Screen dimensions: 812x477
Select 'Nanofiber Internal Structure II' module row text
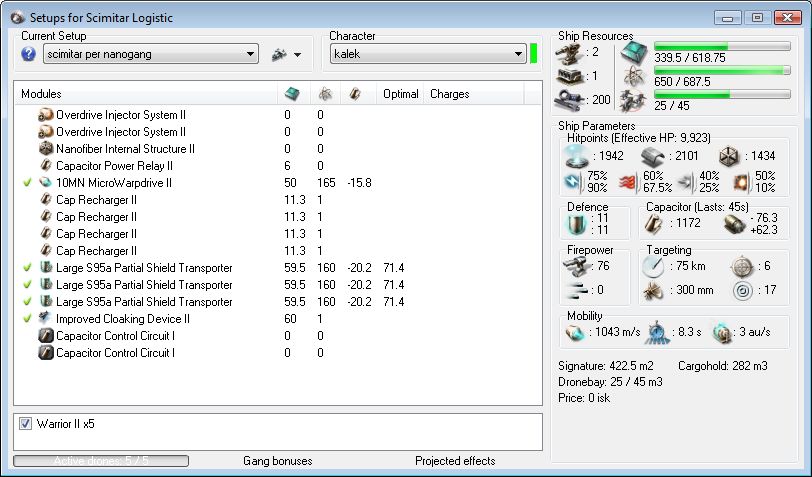pos(125,149)
